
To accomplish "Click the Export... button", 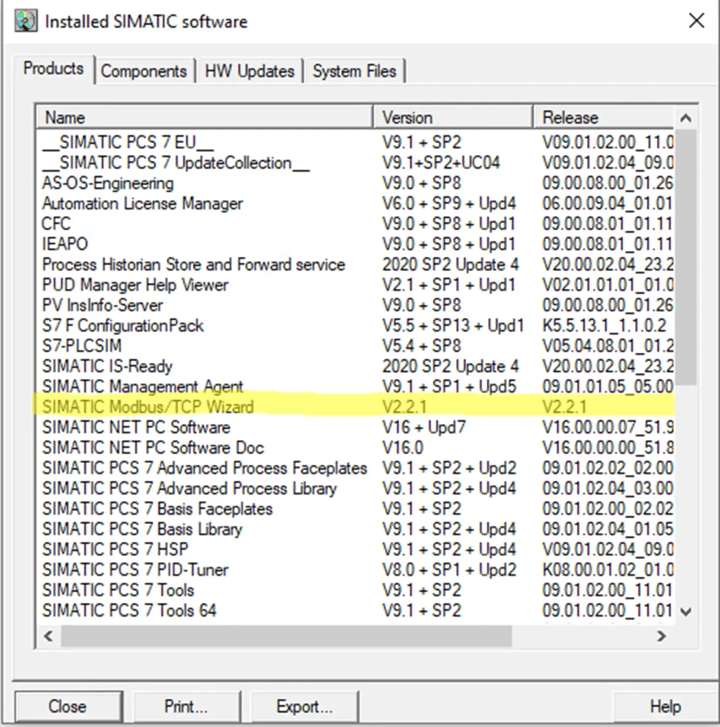I will (304, 707).
